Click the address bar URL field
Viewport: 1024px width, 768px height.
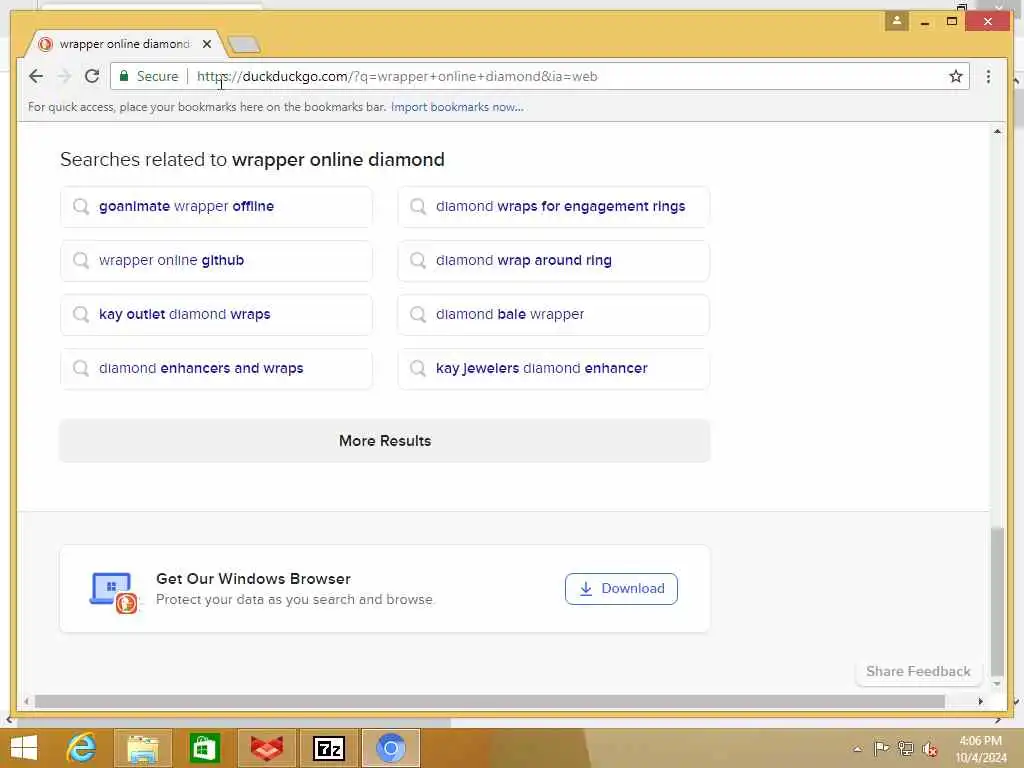tap(539, 76)
